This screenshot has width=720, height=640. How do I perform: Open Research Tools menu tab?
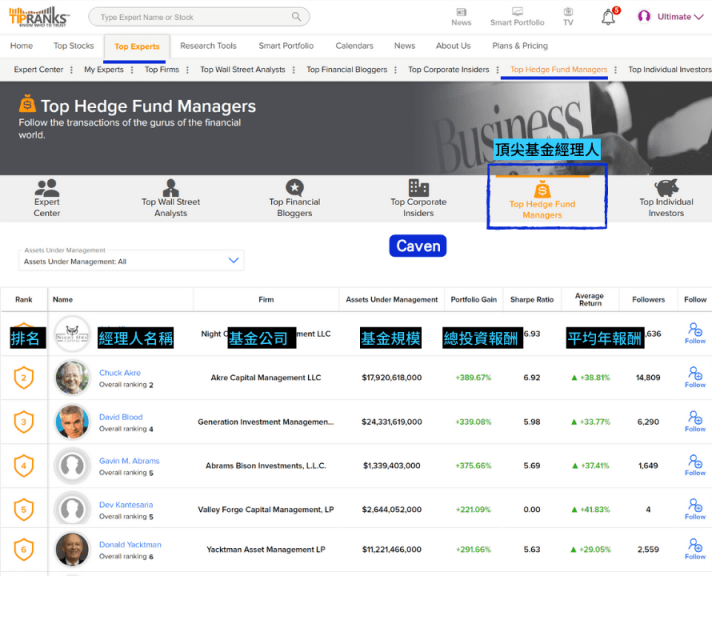pos(208,46)
